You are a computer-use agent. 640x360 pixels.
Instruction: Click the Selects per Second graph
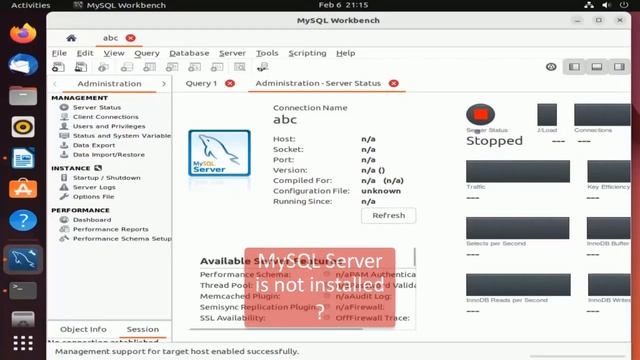tap(518, 228)
